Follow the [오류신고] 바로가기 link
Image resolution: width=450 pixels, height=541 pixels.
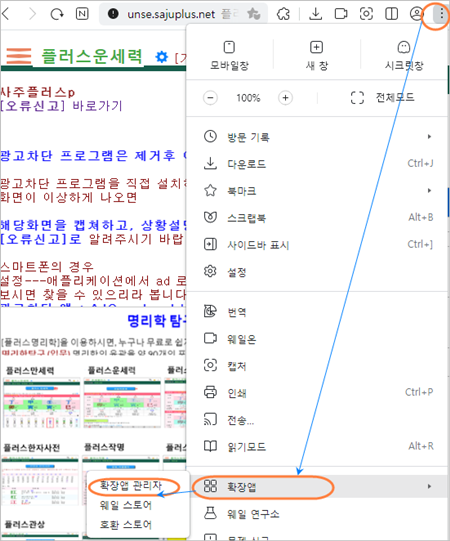(61, 106)
